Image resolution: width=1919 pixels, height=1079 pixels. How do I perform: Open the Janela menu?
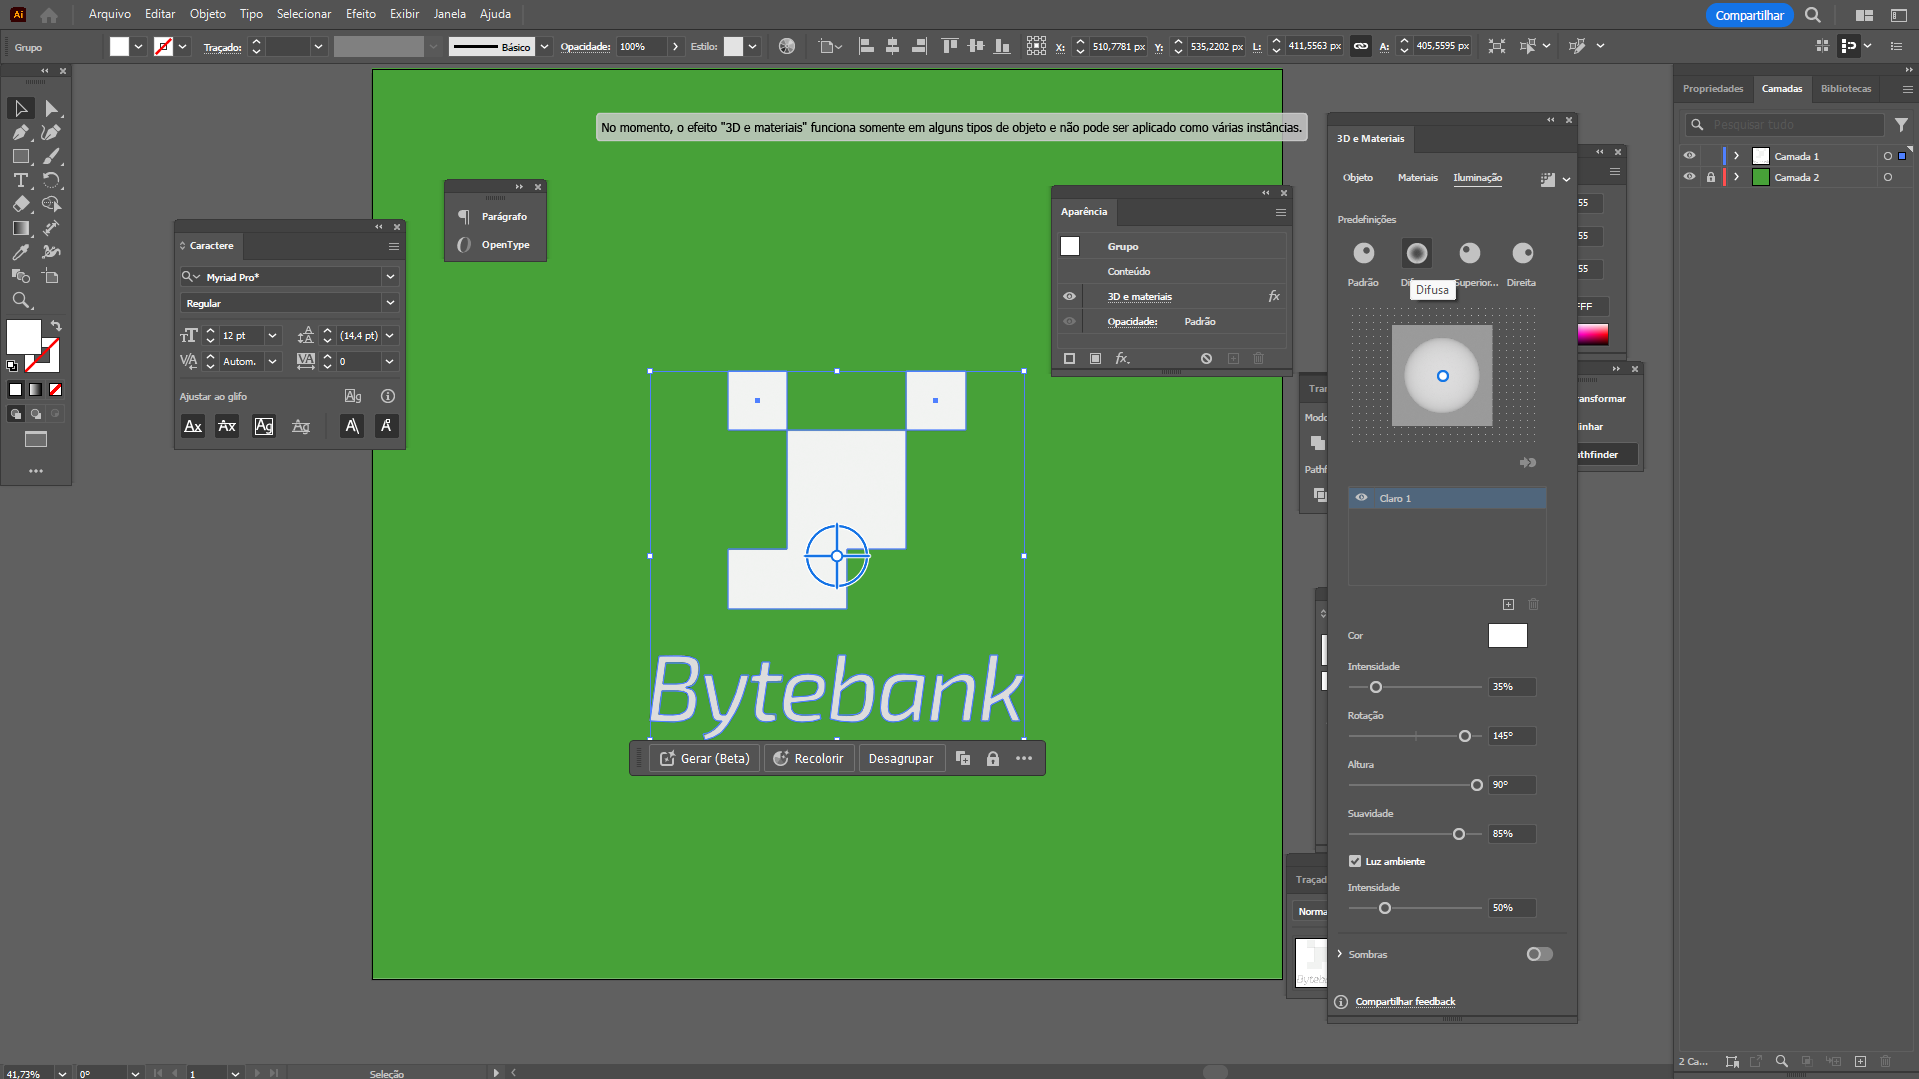point(449,14)
